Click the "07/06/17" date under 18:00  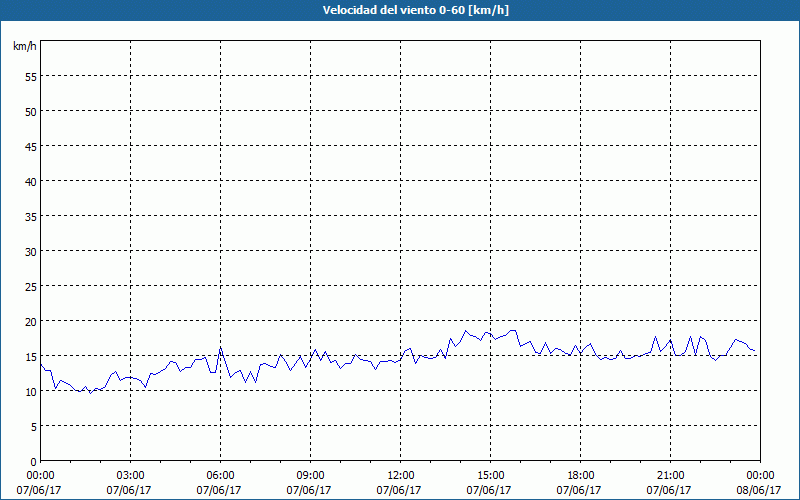[579, 490]
